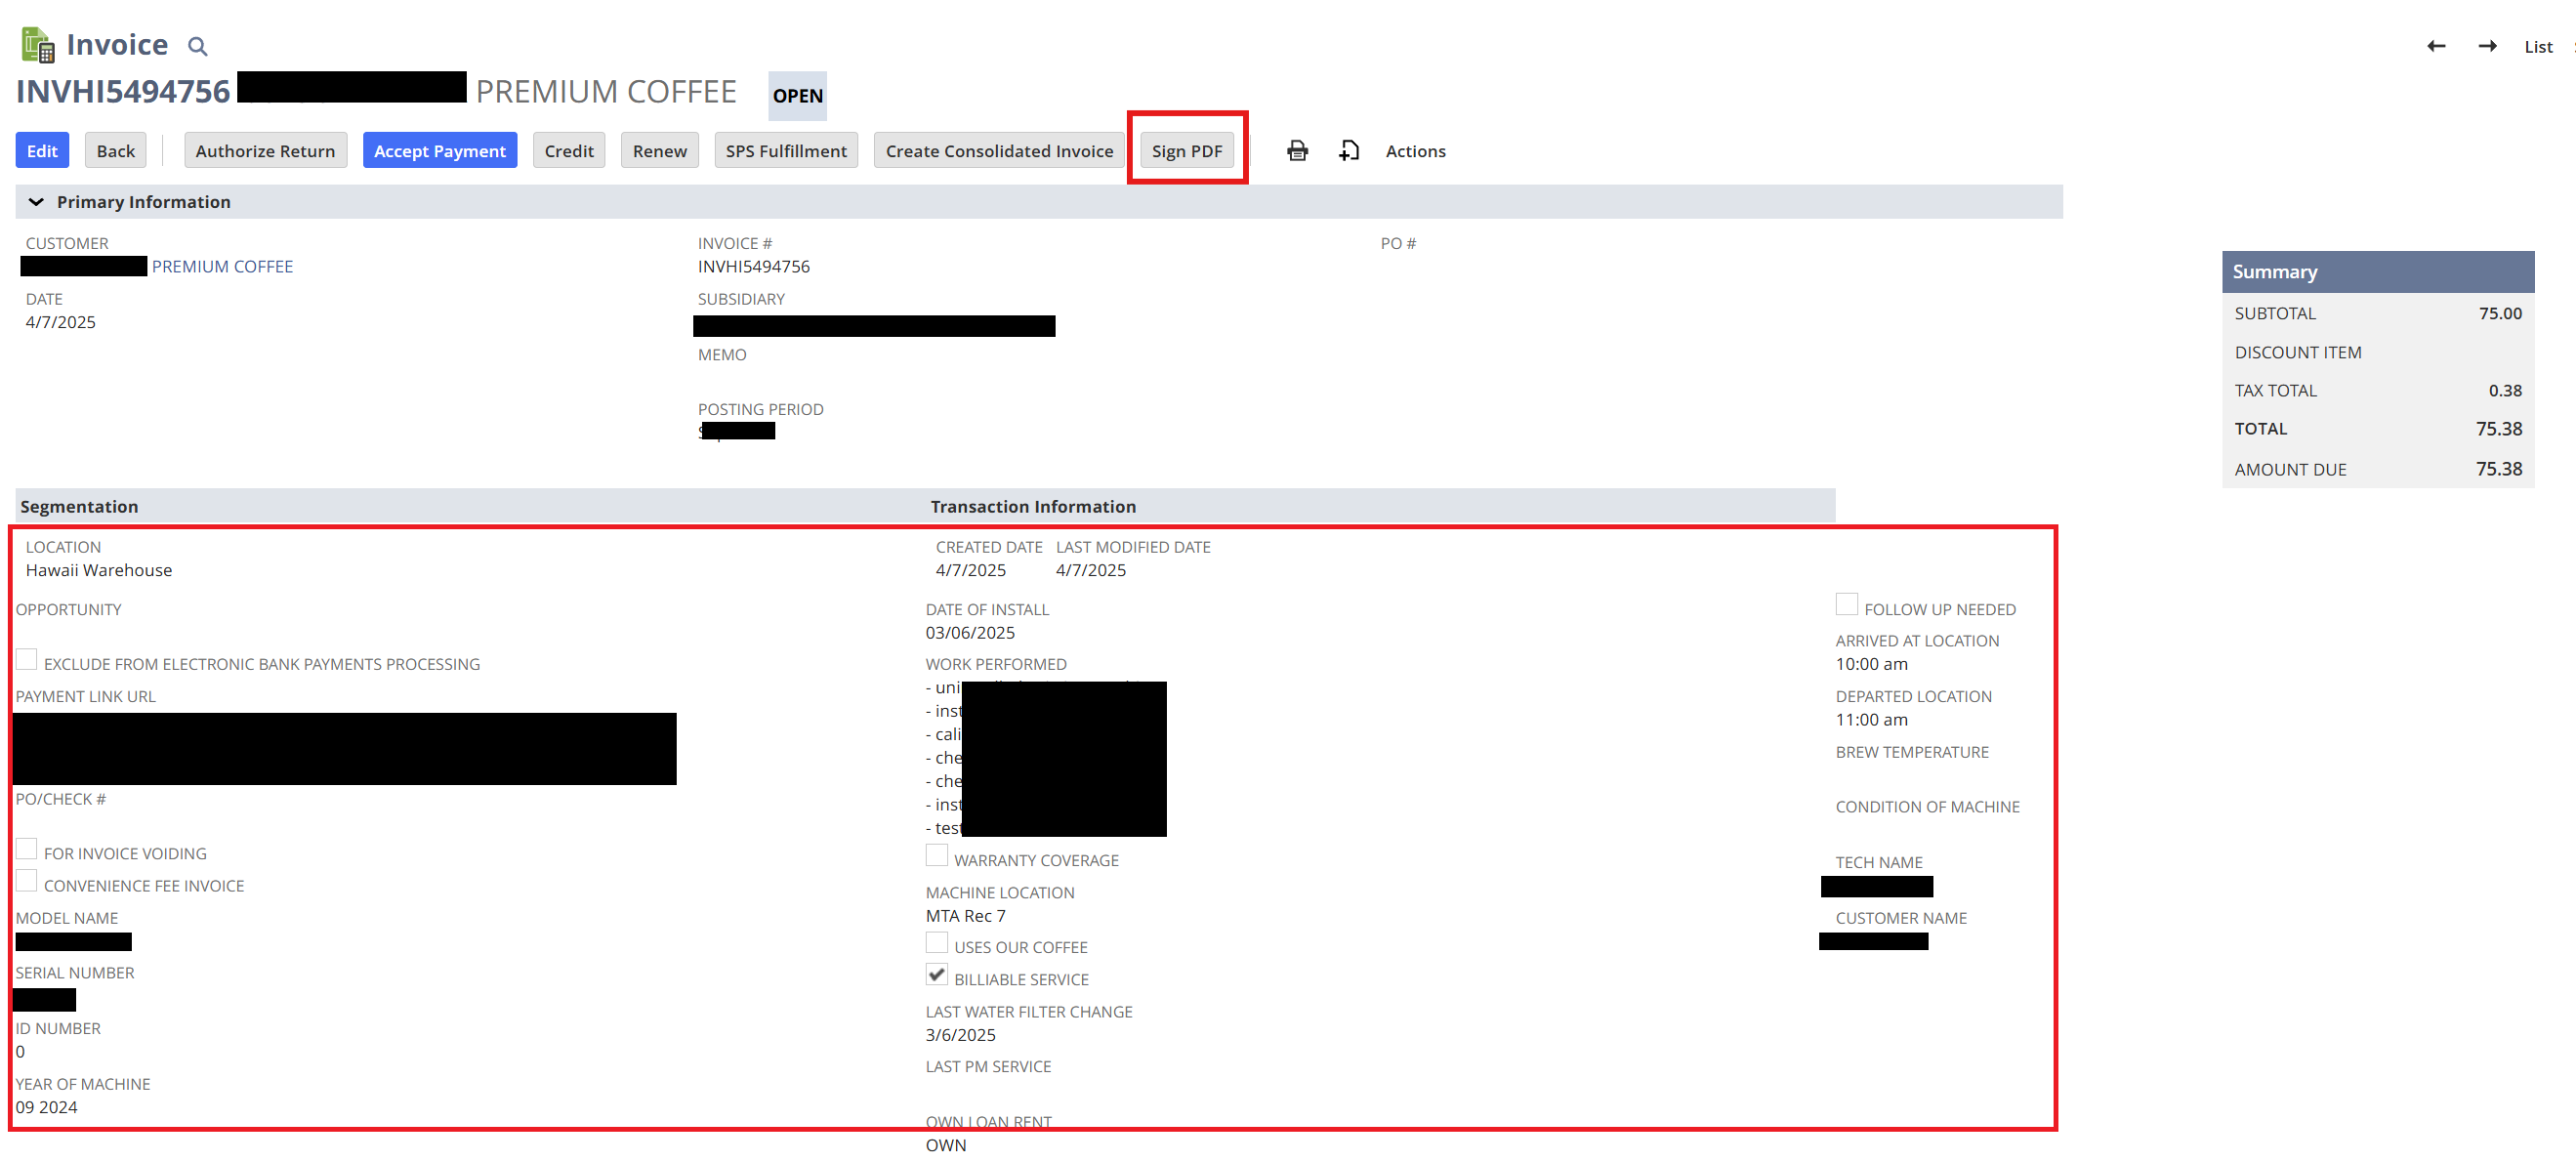Click the Segmentation section header
The image size is (2576, 1162).
click(80, 507)
